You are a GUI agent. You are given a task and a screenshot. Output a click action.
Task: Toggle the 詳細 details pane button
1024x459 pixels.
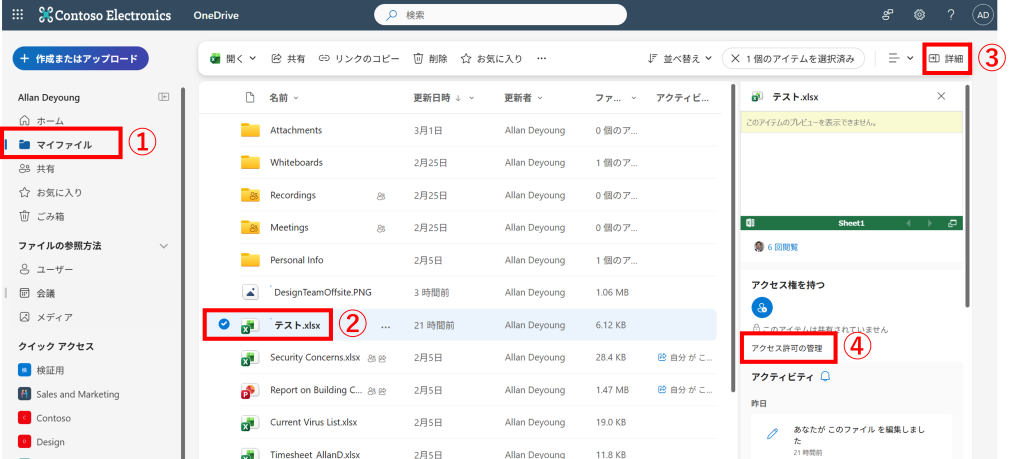(x=946, y=59)
